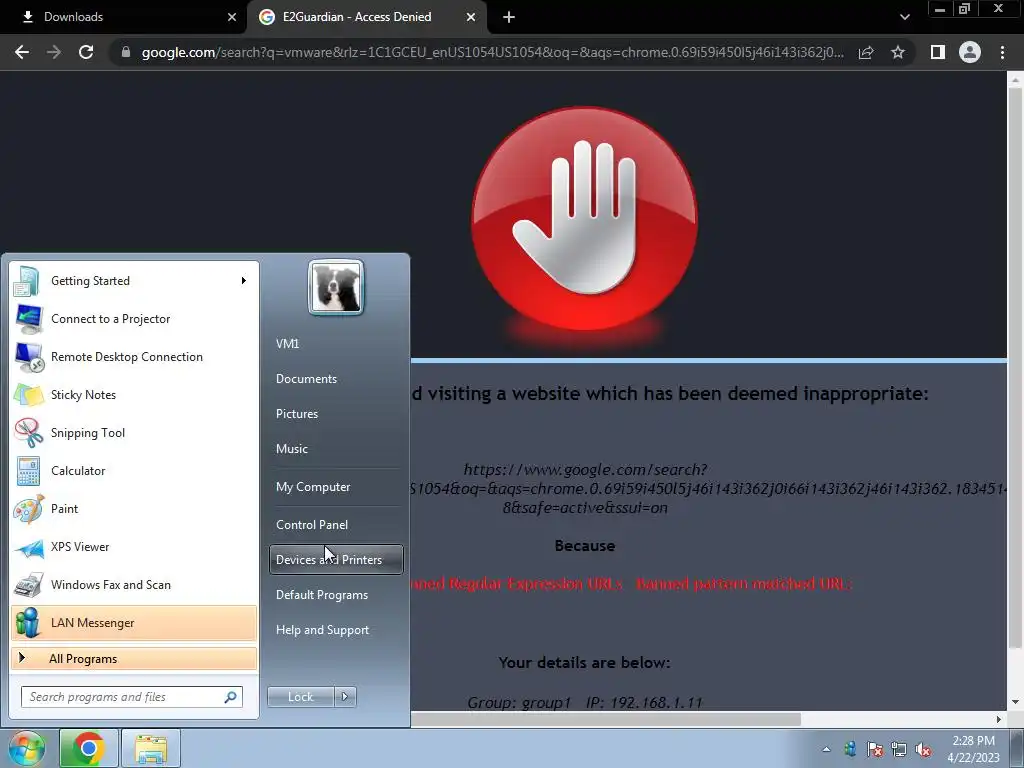Click 'Group: group1 IP: 192.168.1.11' text
This screenshot has width=1024, height=768.
pyautogui.click(x=584, y=703)
